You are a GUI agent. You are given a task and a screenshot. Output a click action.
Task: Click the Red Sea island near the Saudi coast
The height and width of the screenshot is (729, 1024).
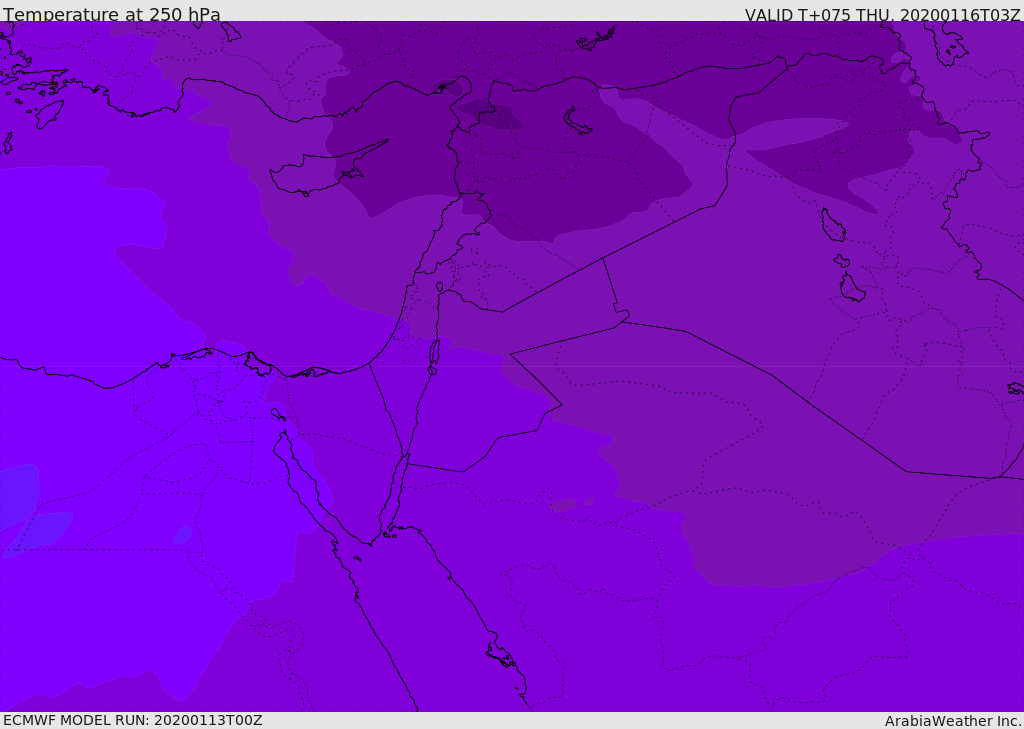tap(501, 655)
